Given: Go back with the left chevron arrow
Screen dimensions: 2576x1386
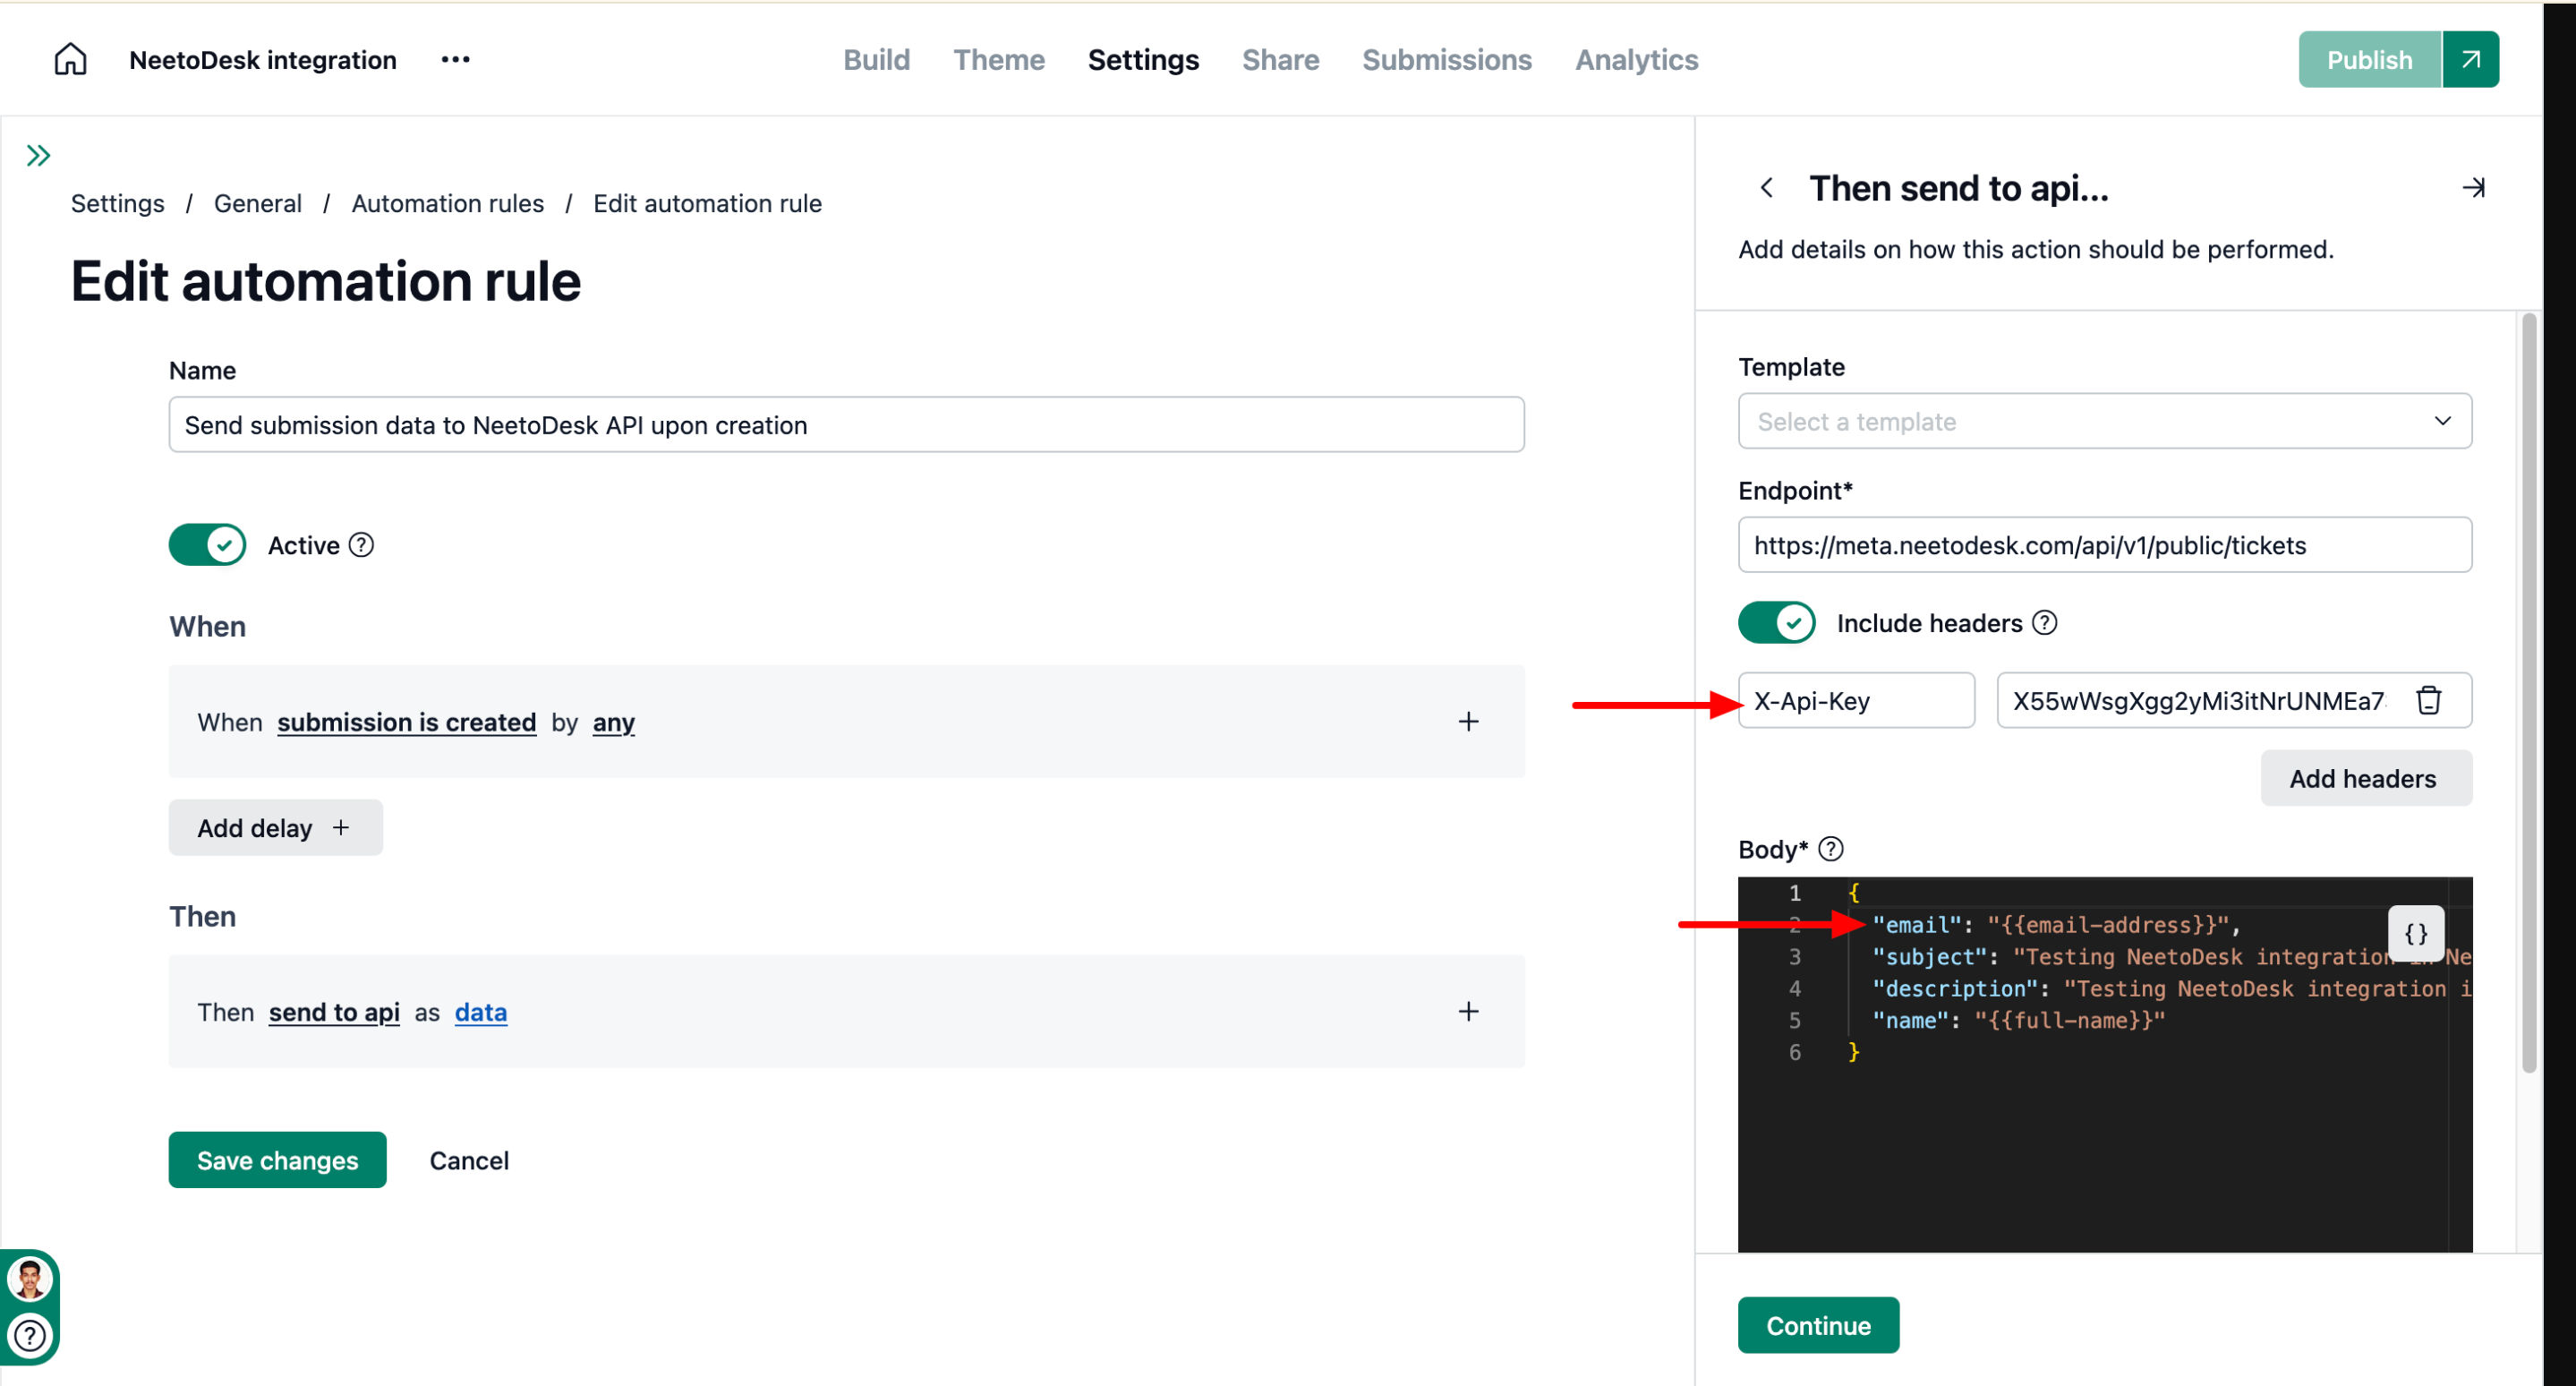Looking at the screenshot, I should 1767,188.
